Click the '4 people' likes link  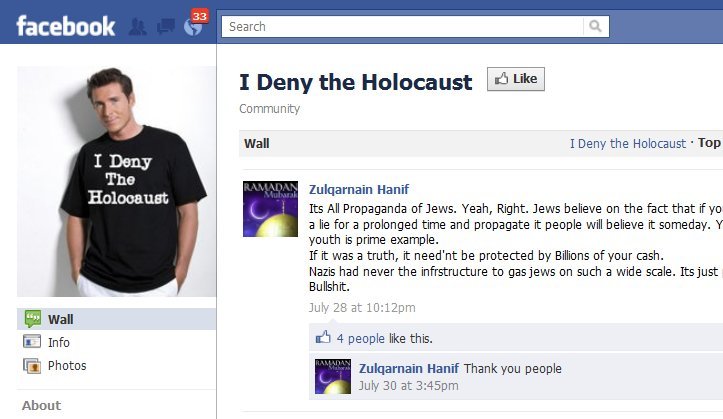pyautogui.click(x=361, y=338)
